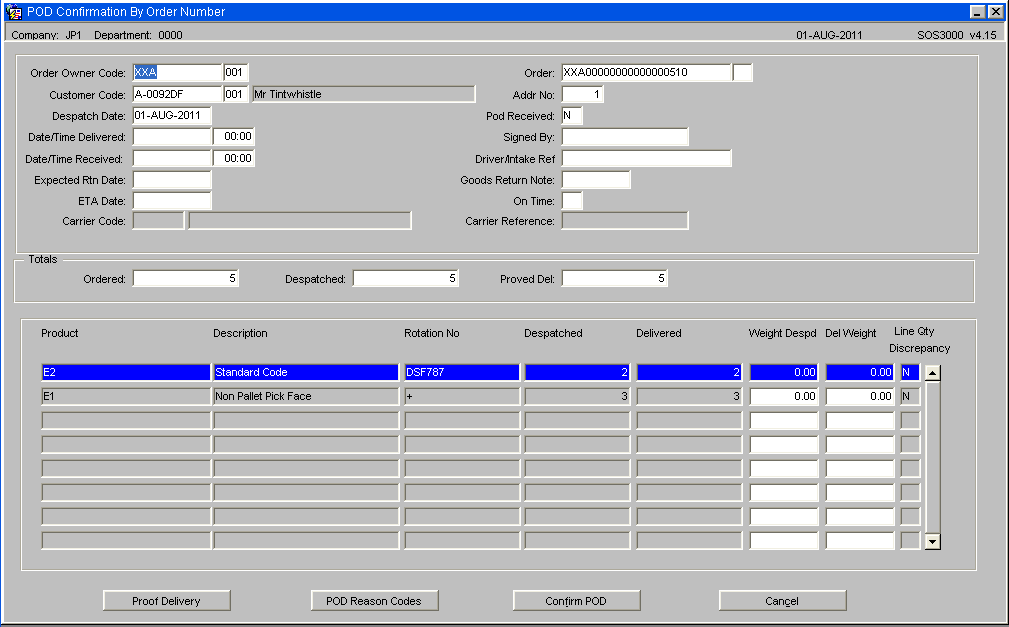Screen dimensions: 1009x627
Task: Click Line Qty Discrepancy field for E2
Action: (910, 372)
